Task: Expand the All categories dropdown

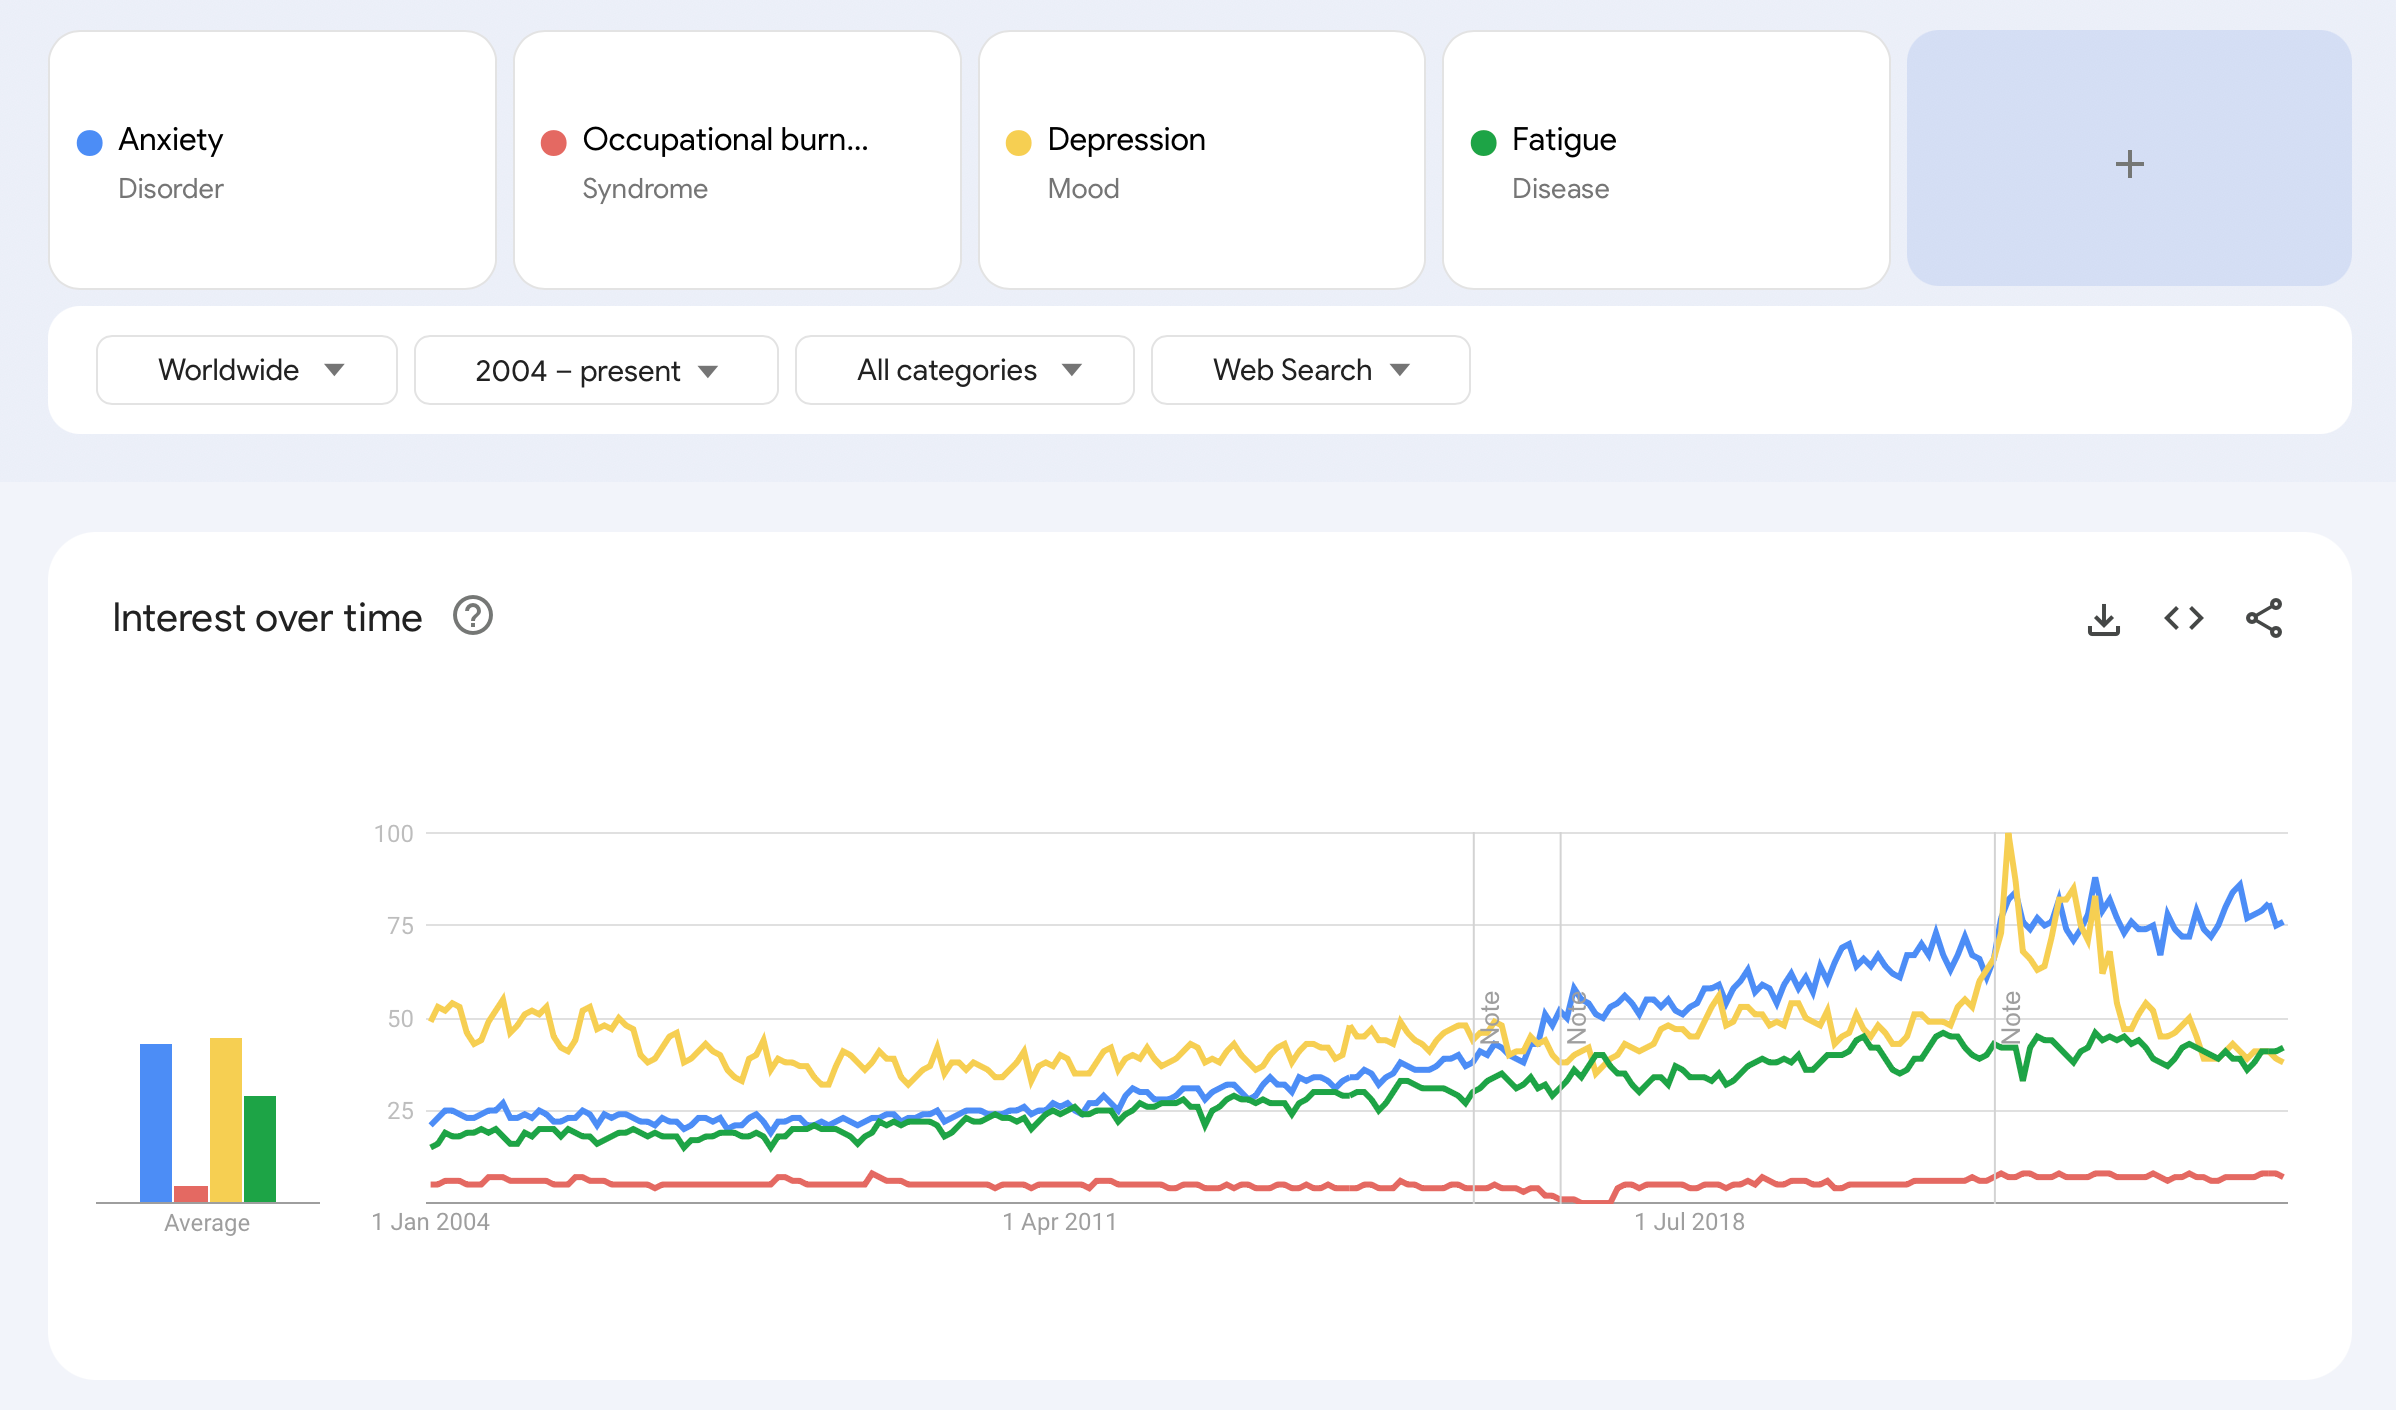Action: tap(964, 370)
